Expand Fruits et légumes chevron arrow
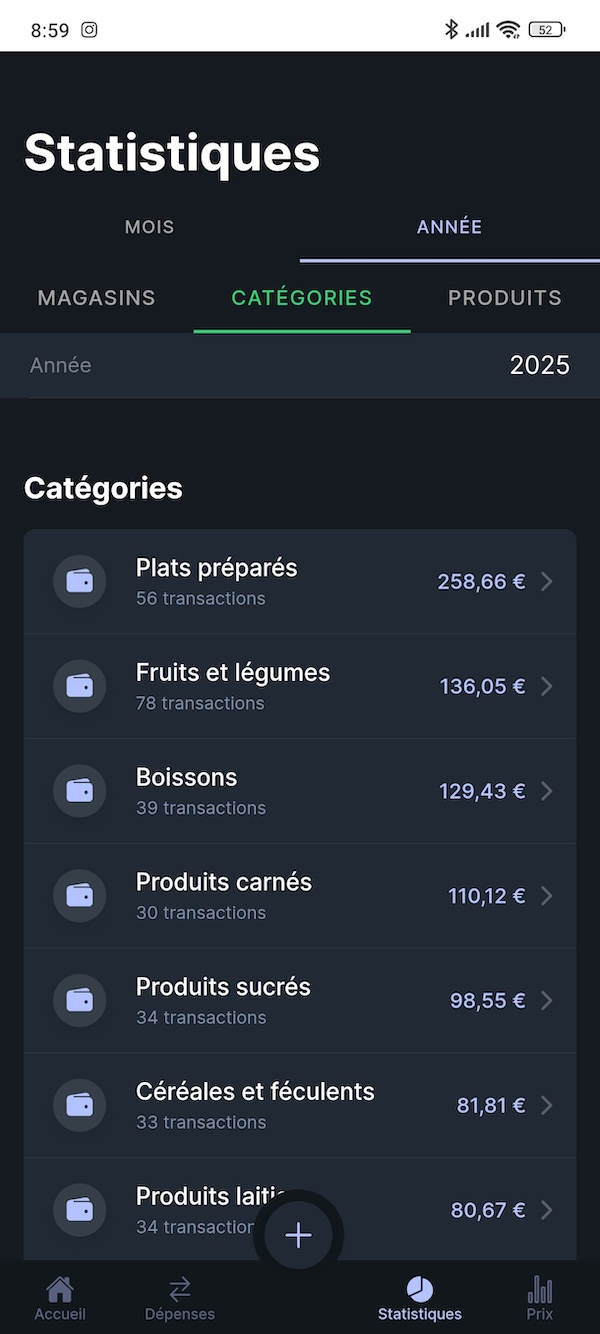 pos(547,686)
